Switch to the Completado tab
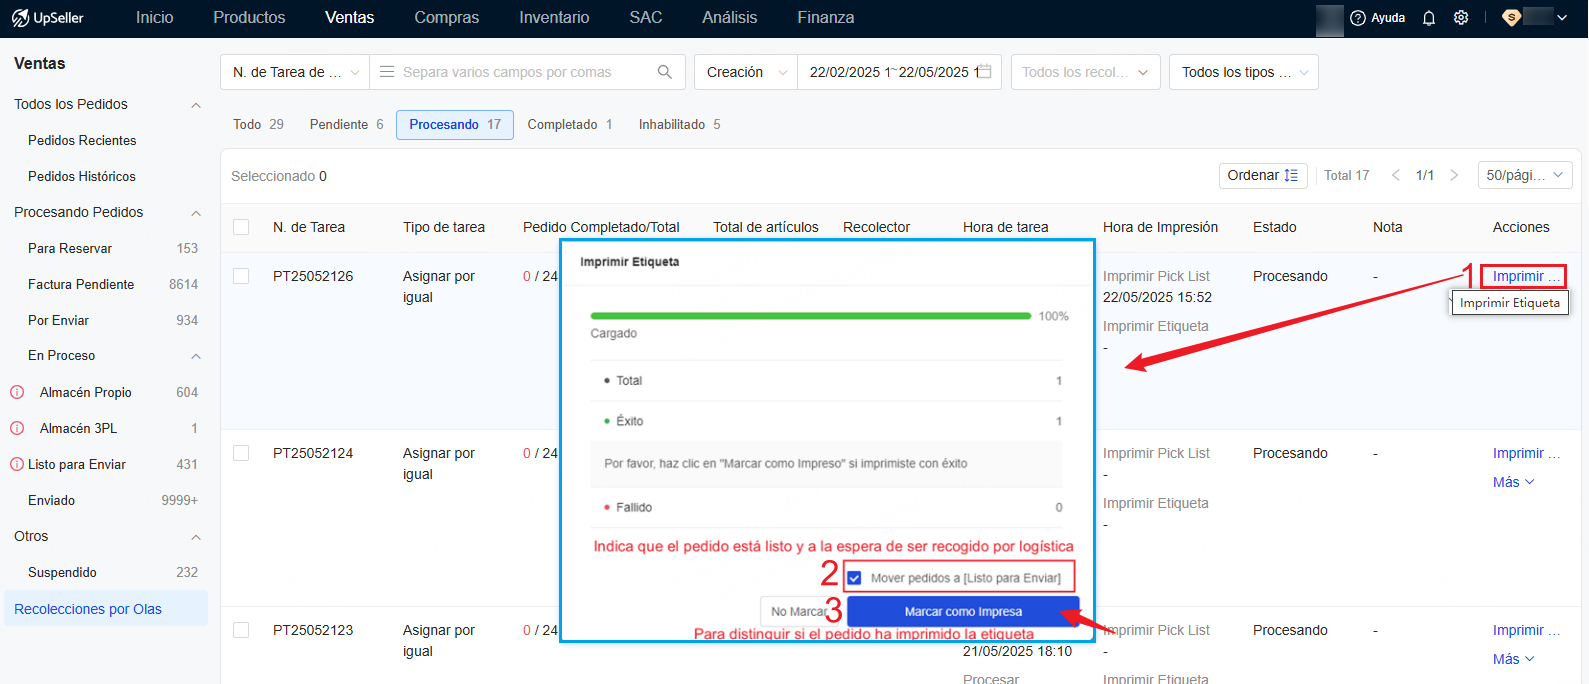1589x684 pixels. (570, 124)
